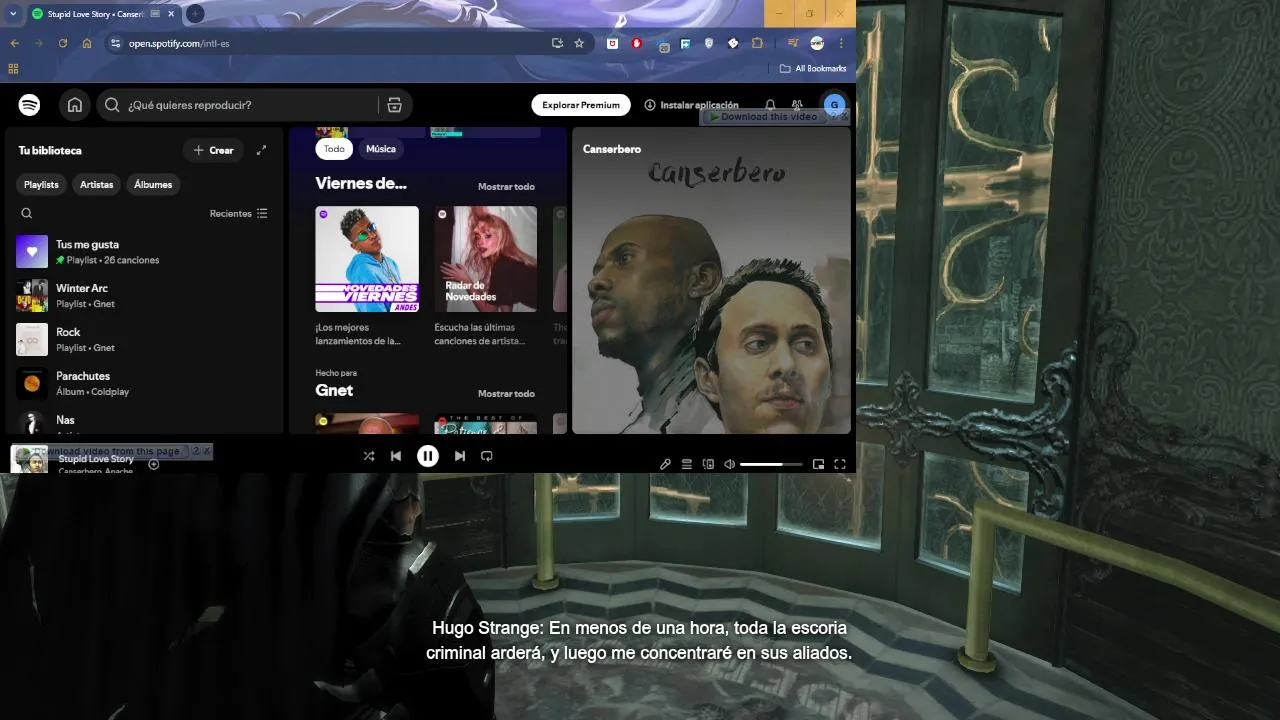The height and width of the screenshot is (720, 1280).
Task: Filter the library by Álbumes
Action: [153, 185]
